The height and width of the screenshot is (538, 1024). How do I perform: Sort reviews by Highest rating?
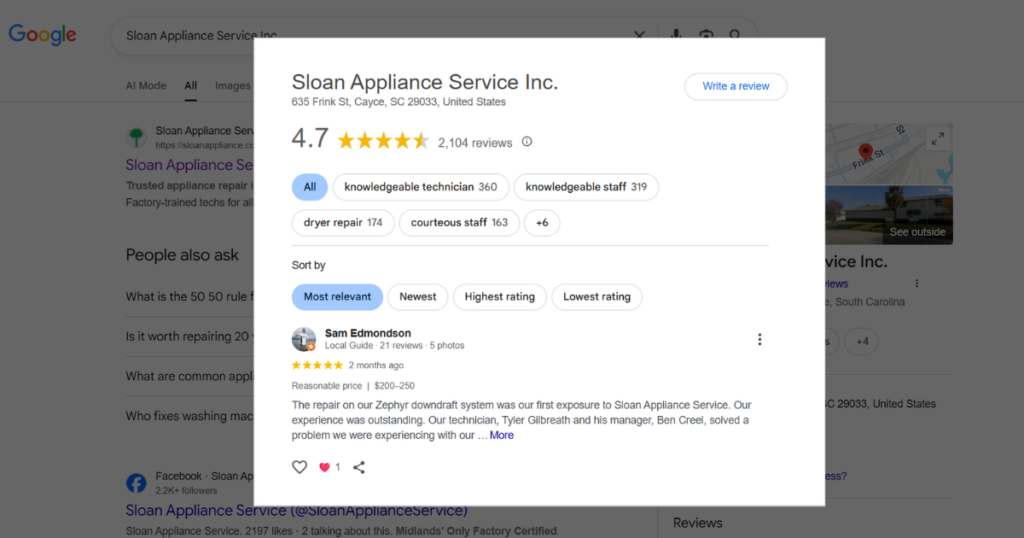coord(500,297)
